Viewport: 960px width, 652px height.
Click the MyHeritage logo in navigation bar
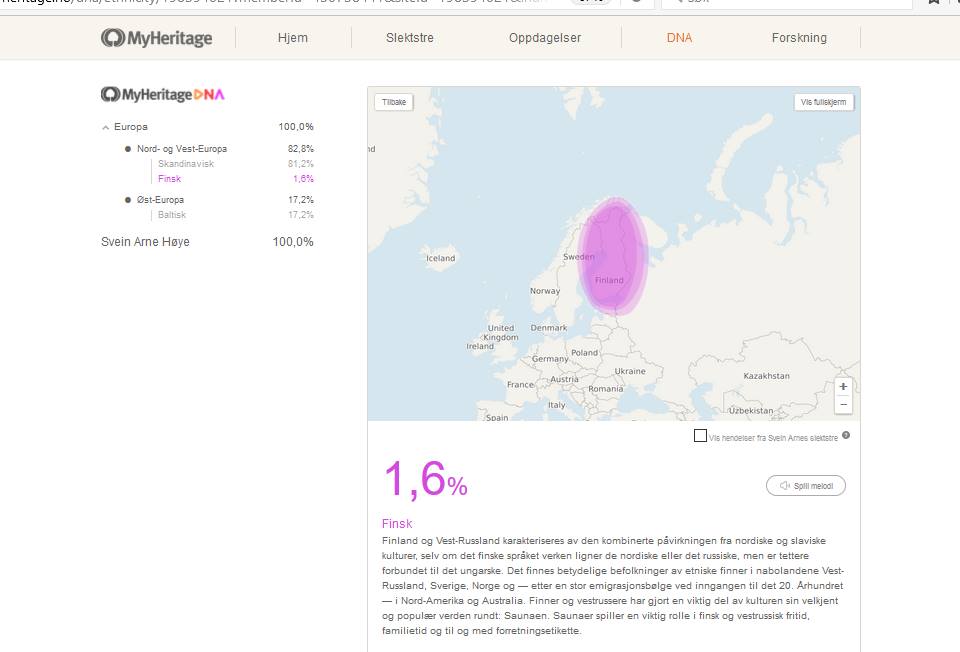point(156,38)
